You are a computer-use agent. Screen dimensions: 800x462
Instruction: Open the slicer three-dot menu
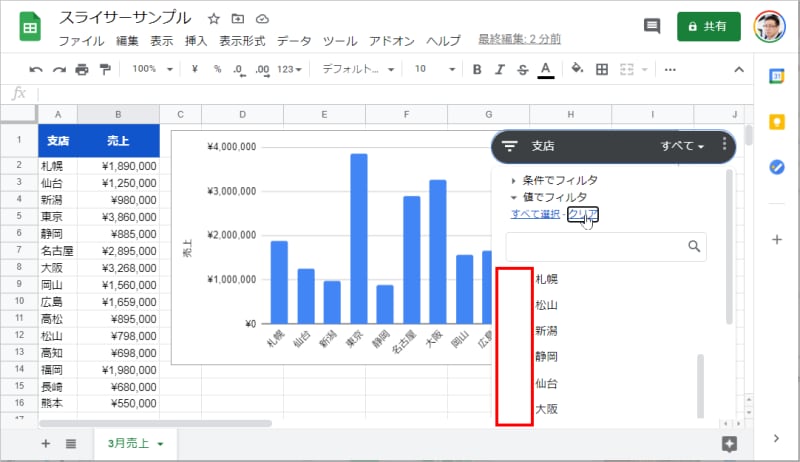(724, 144)
